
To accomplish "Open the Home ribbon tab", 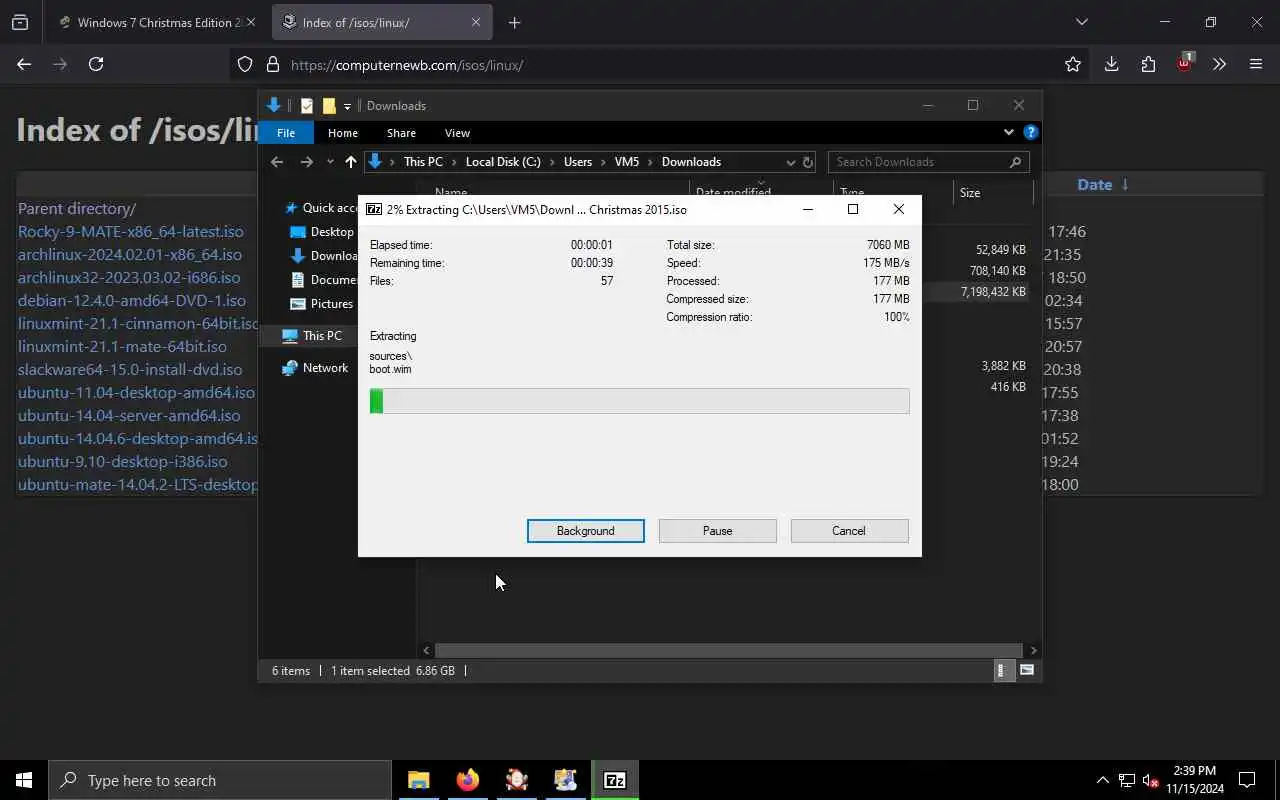I will pos(343,133).
